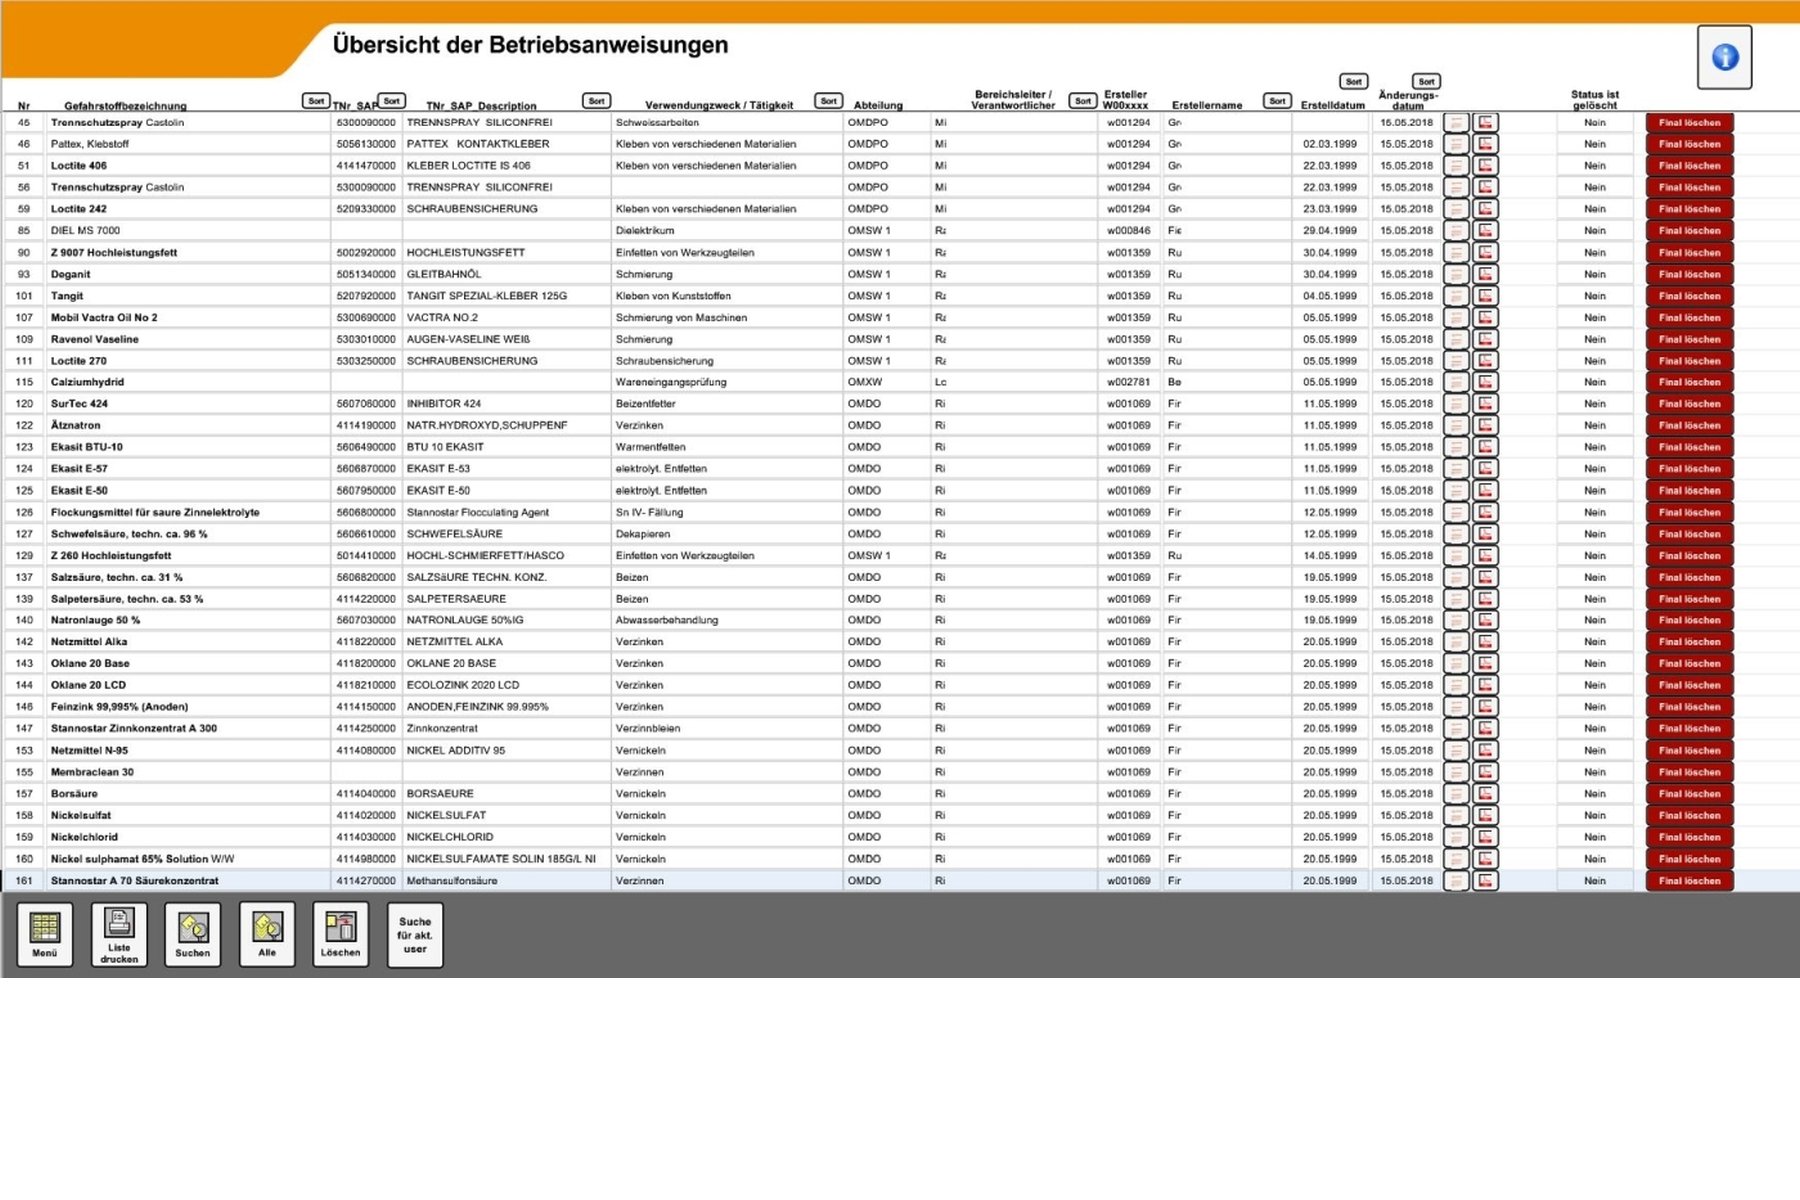Click the creator ID 'w002781' cell

pos(1129,382)
